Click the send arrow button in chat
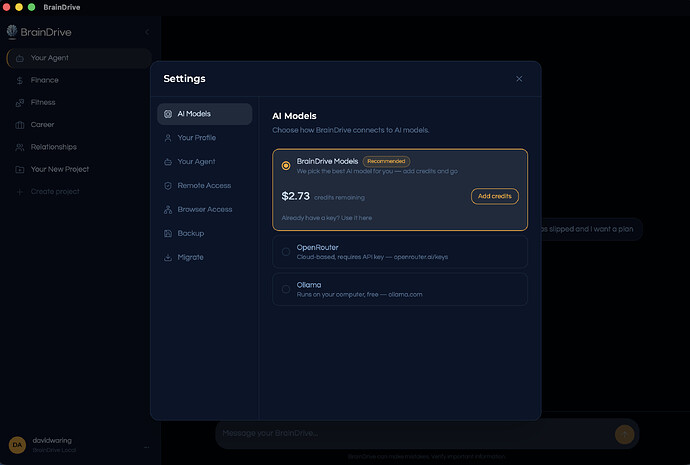This screenshot has height=465, width=690. [x=624, y=434]
